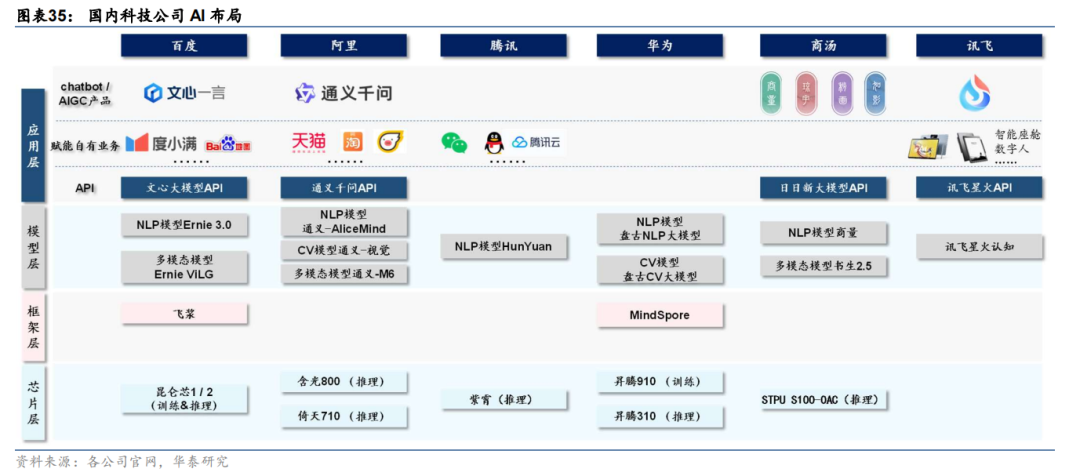This screenshot has height=476, width=1080.
Task: Click the 文心大模型API box
Action: (184, 187)
